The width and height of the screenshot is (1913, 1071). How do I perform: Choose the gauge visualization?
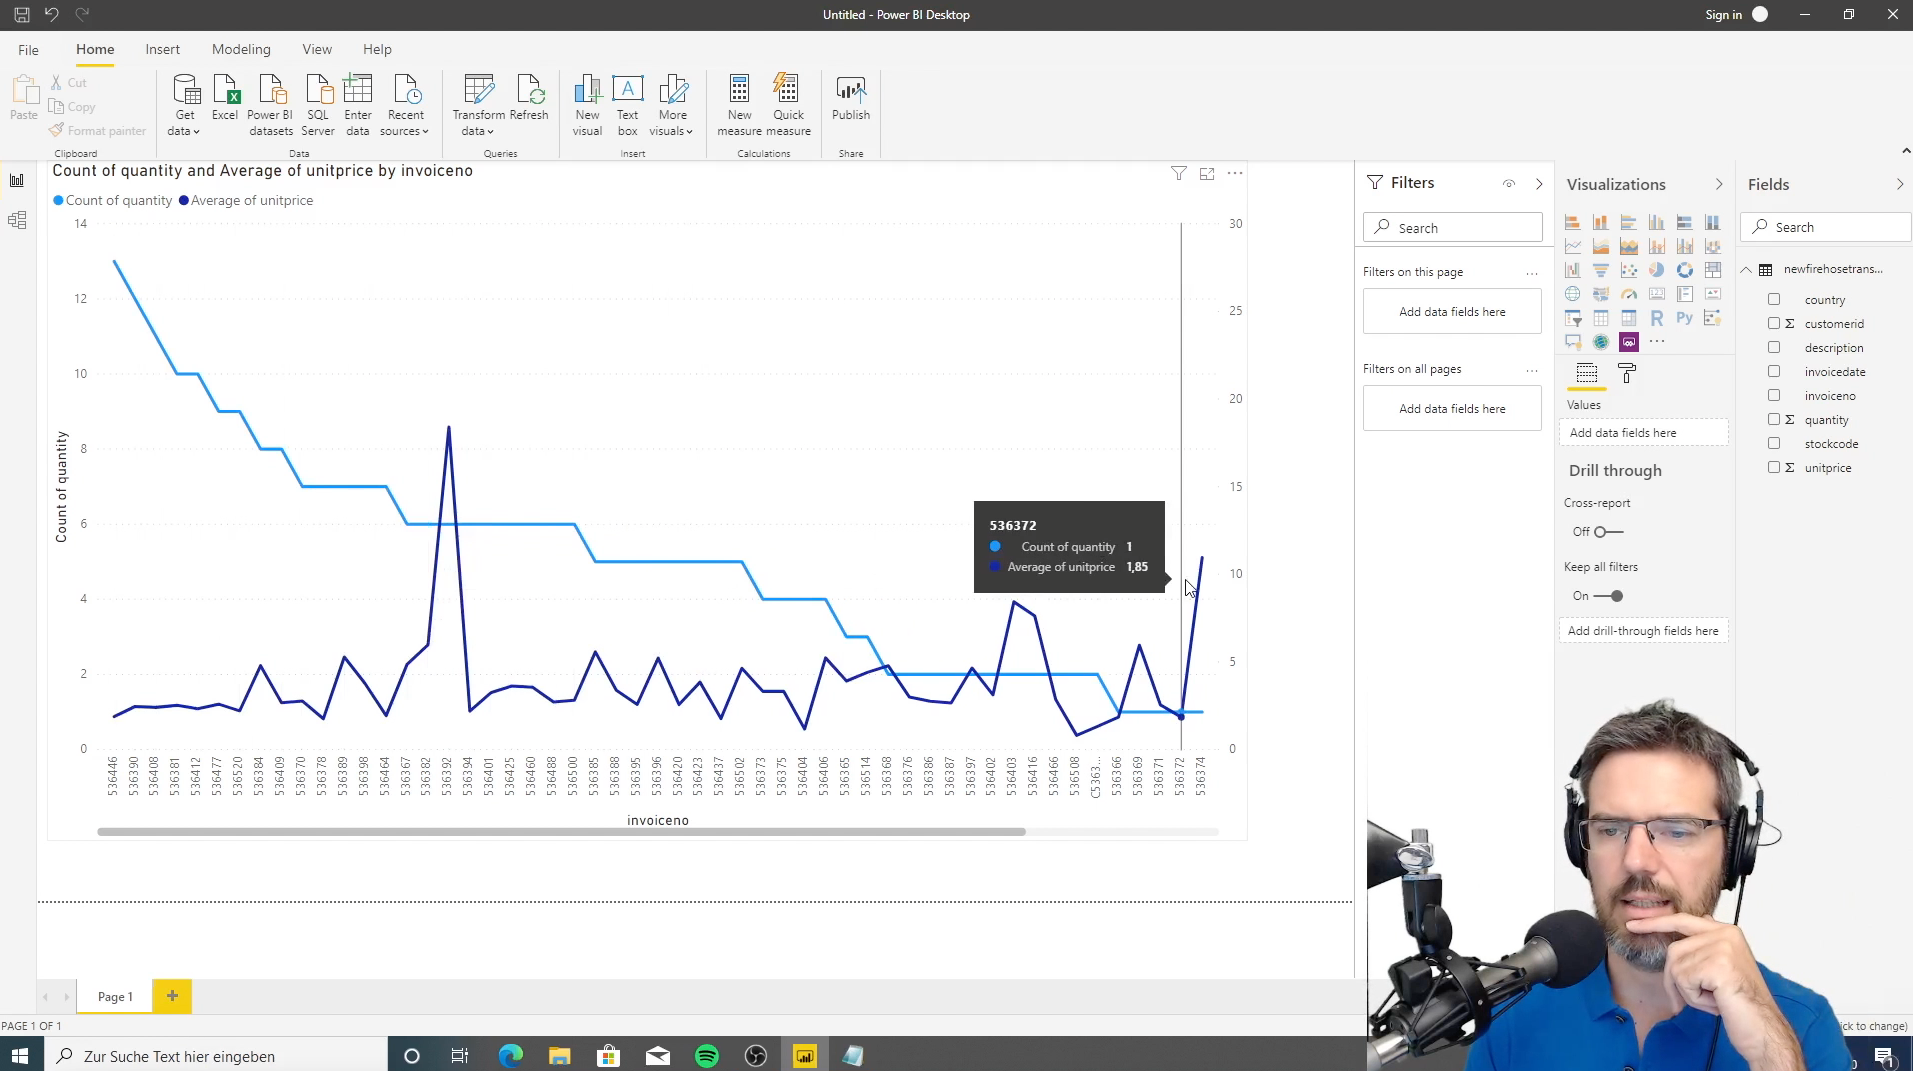pos(1629,294)
